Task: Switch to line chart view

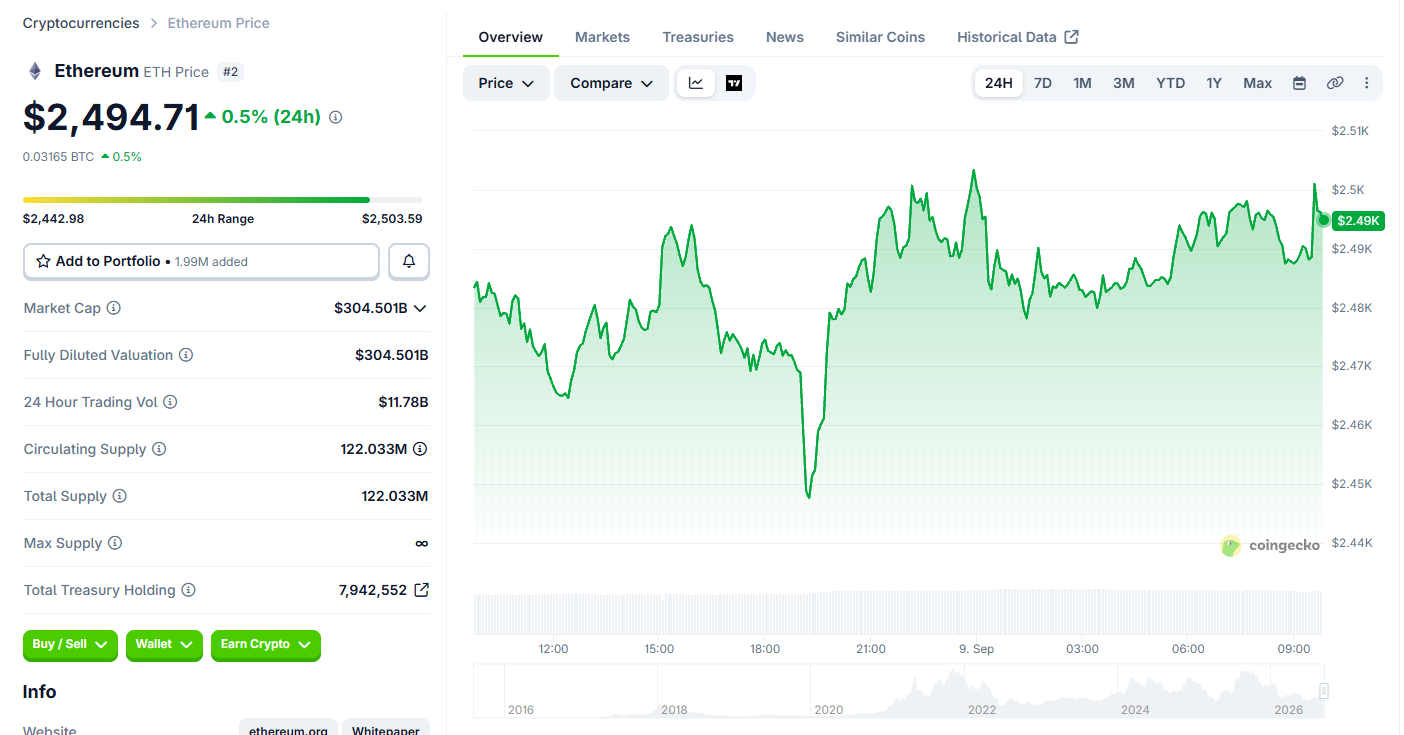Action: point(696,83)
